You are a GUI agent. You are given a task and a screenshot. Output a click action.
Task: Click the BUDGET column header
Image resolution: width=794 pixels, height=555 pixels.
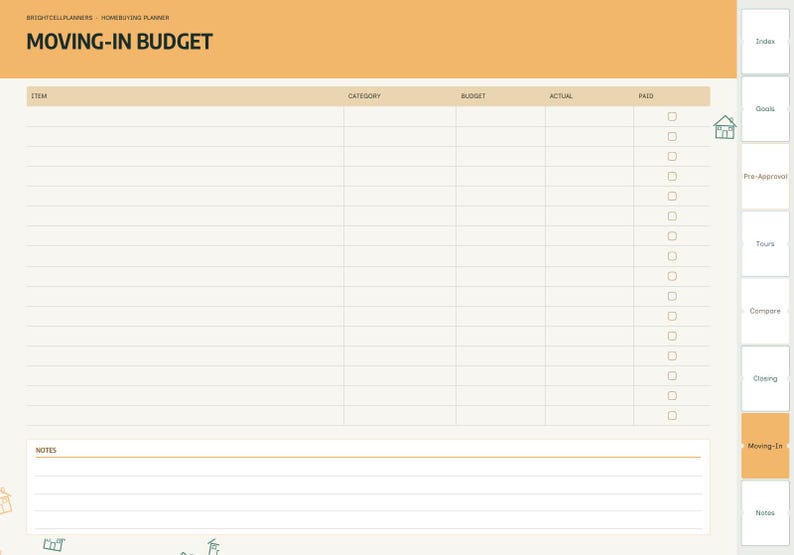473,96
